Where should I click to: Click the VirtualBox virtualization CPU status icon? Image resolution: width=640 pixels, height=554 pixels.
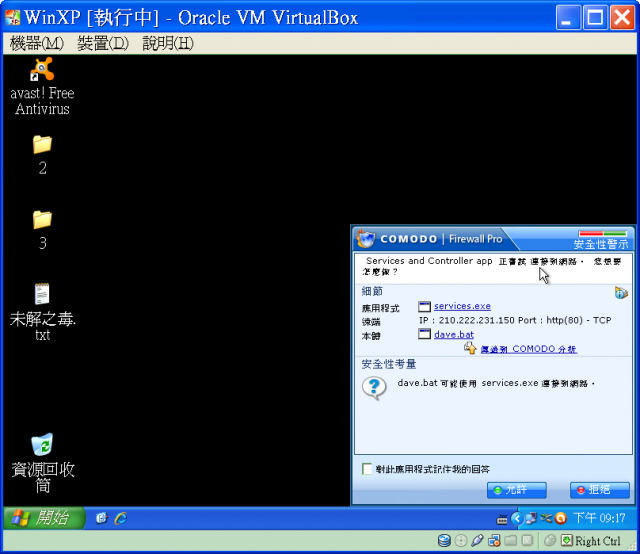[x=527, y=541]
